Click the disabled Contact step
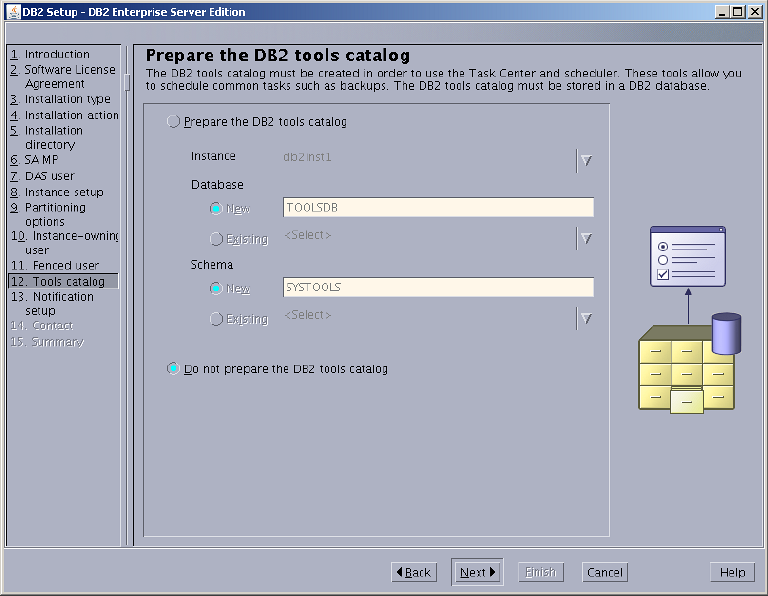768x596 pixels. [x=42, y=326]
